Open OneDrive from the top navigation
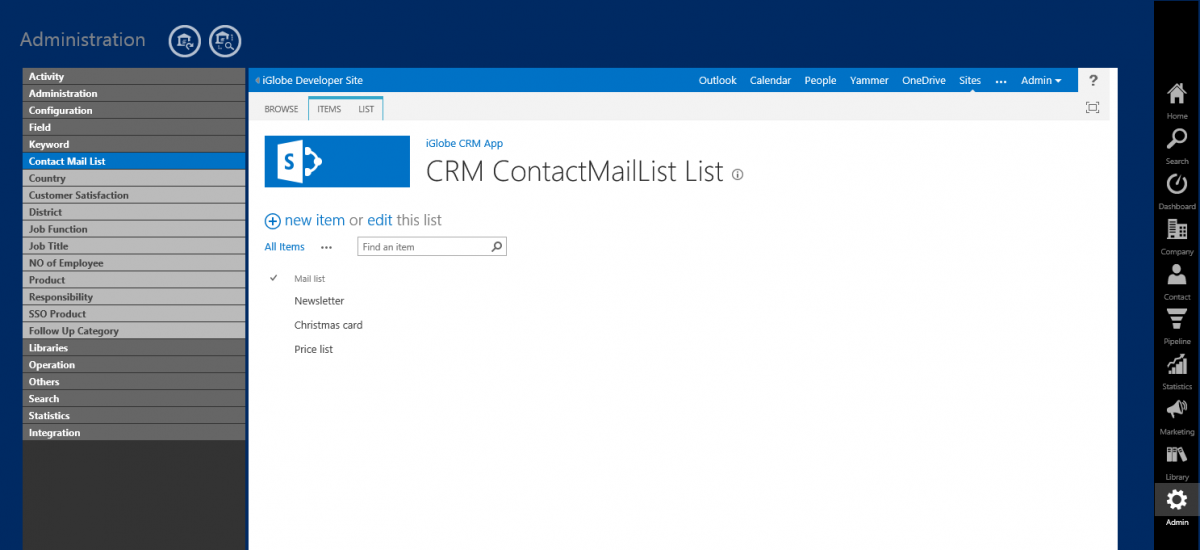 (924, 80)
